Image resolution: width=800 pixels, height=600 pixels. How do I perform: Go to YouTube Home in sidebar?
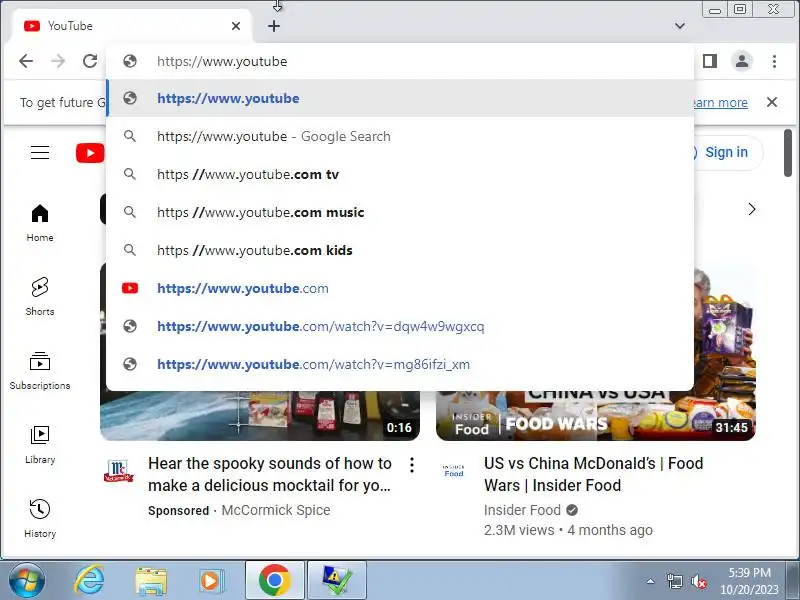[40, 223]
